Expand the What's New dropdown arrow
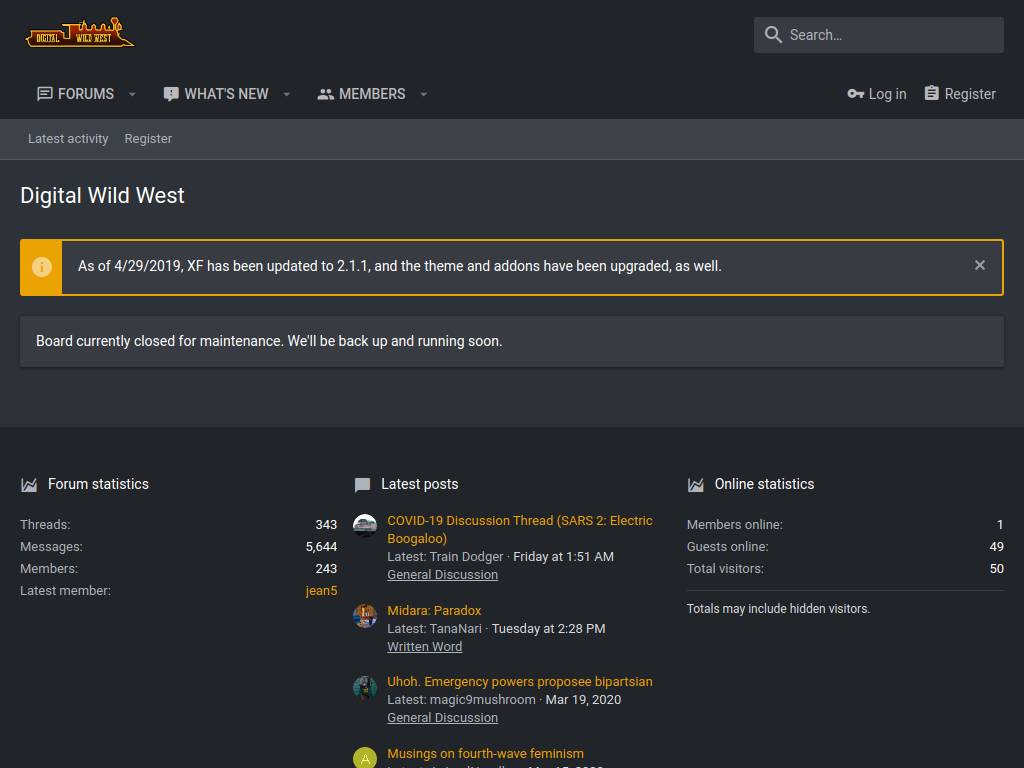Image resolution: width=1024 pixels, height=768 pixels. click(x=287, y=95)
